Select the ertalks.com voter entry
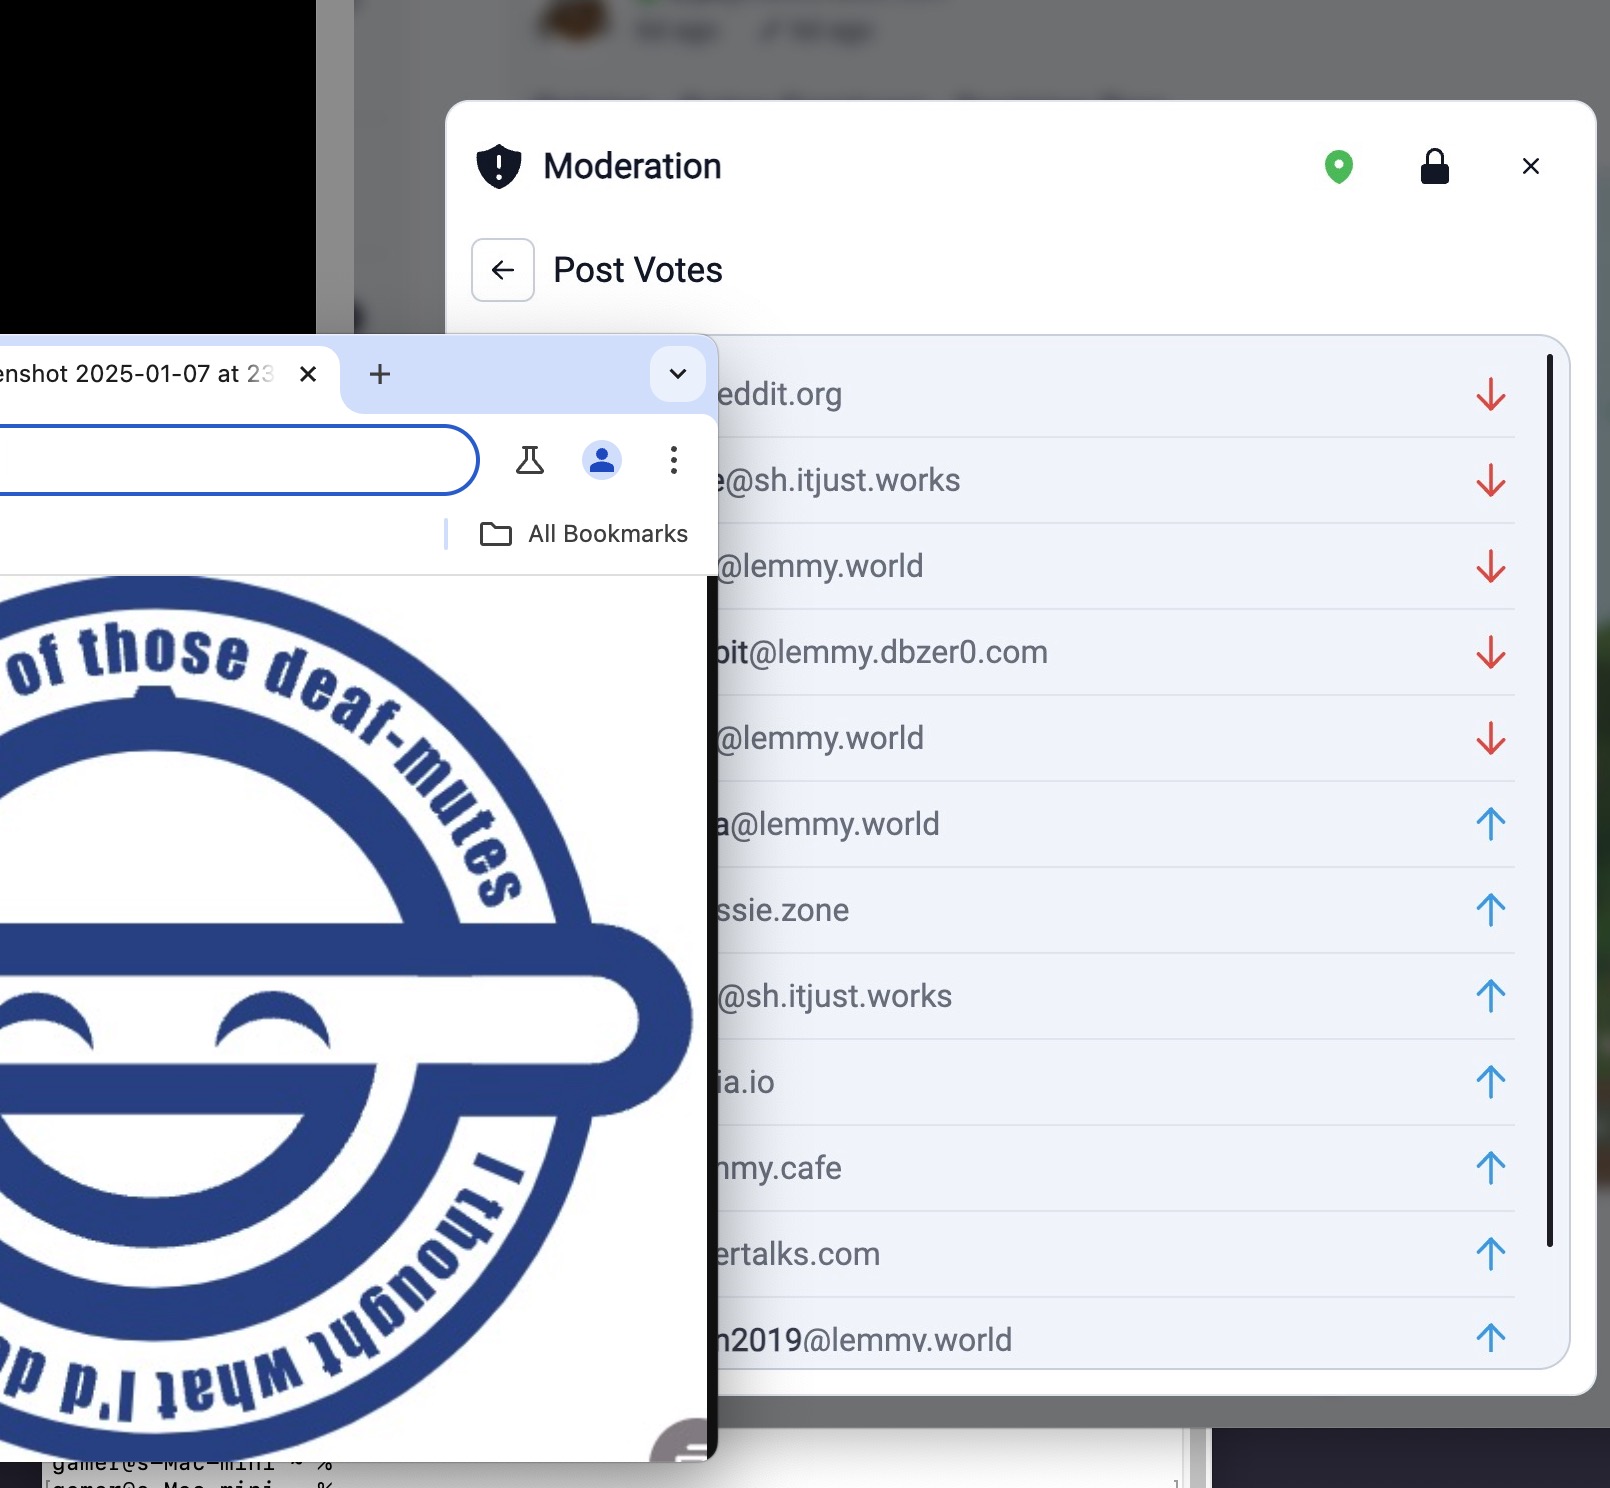Screen dimensions: 1610x1488 (1115, 1254)
